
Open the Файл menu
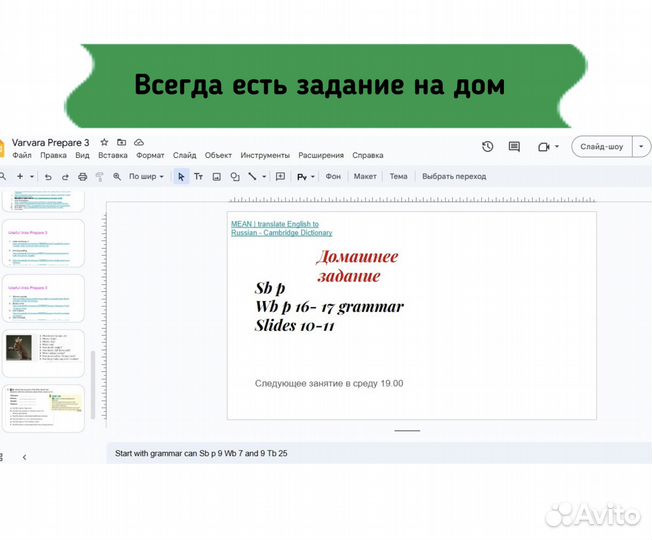[22, 155]
